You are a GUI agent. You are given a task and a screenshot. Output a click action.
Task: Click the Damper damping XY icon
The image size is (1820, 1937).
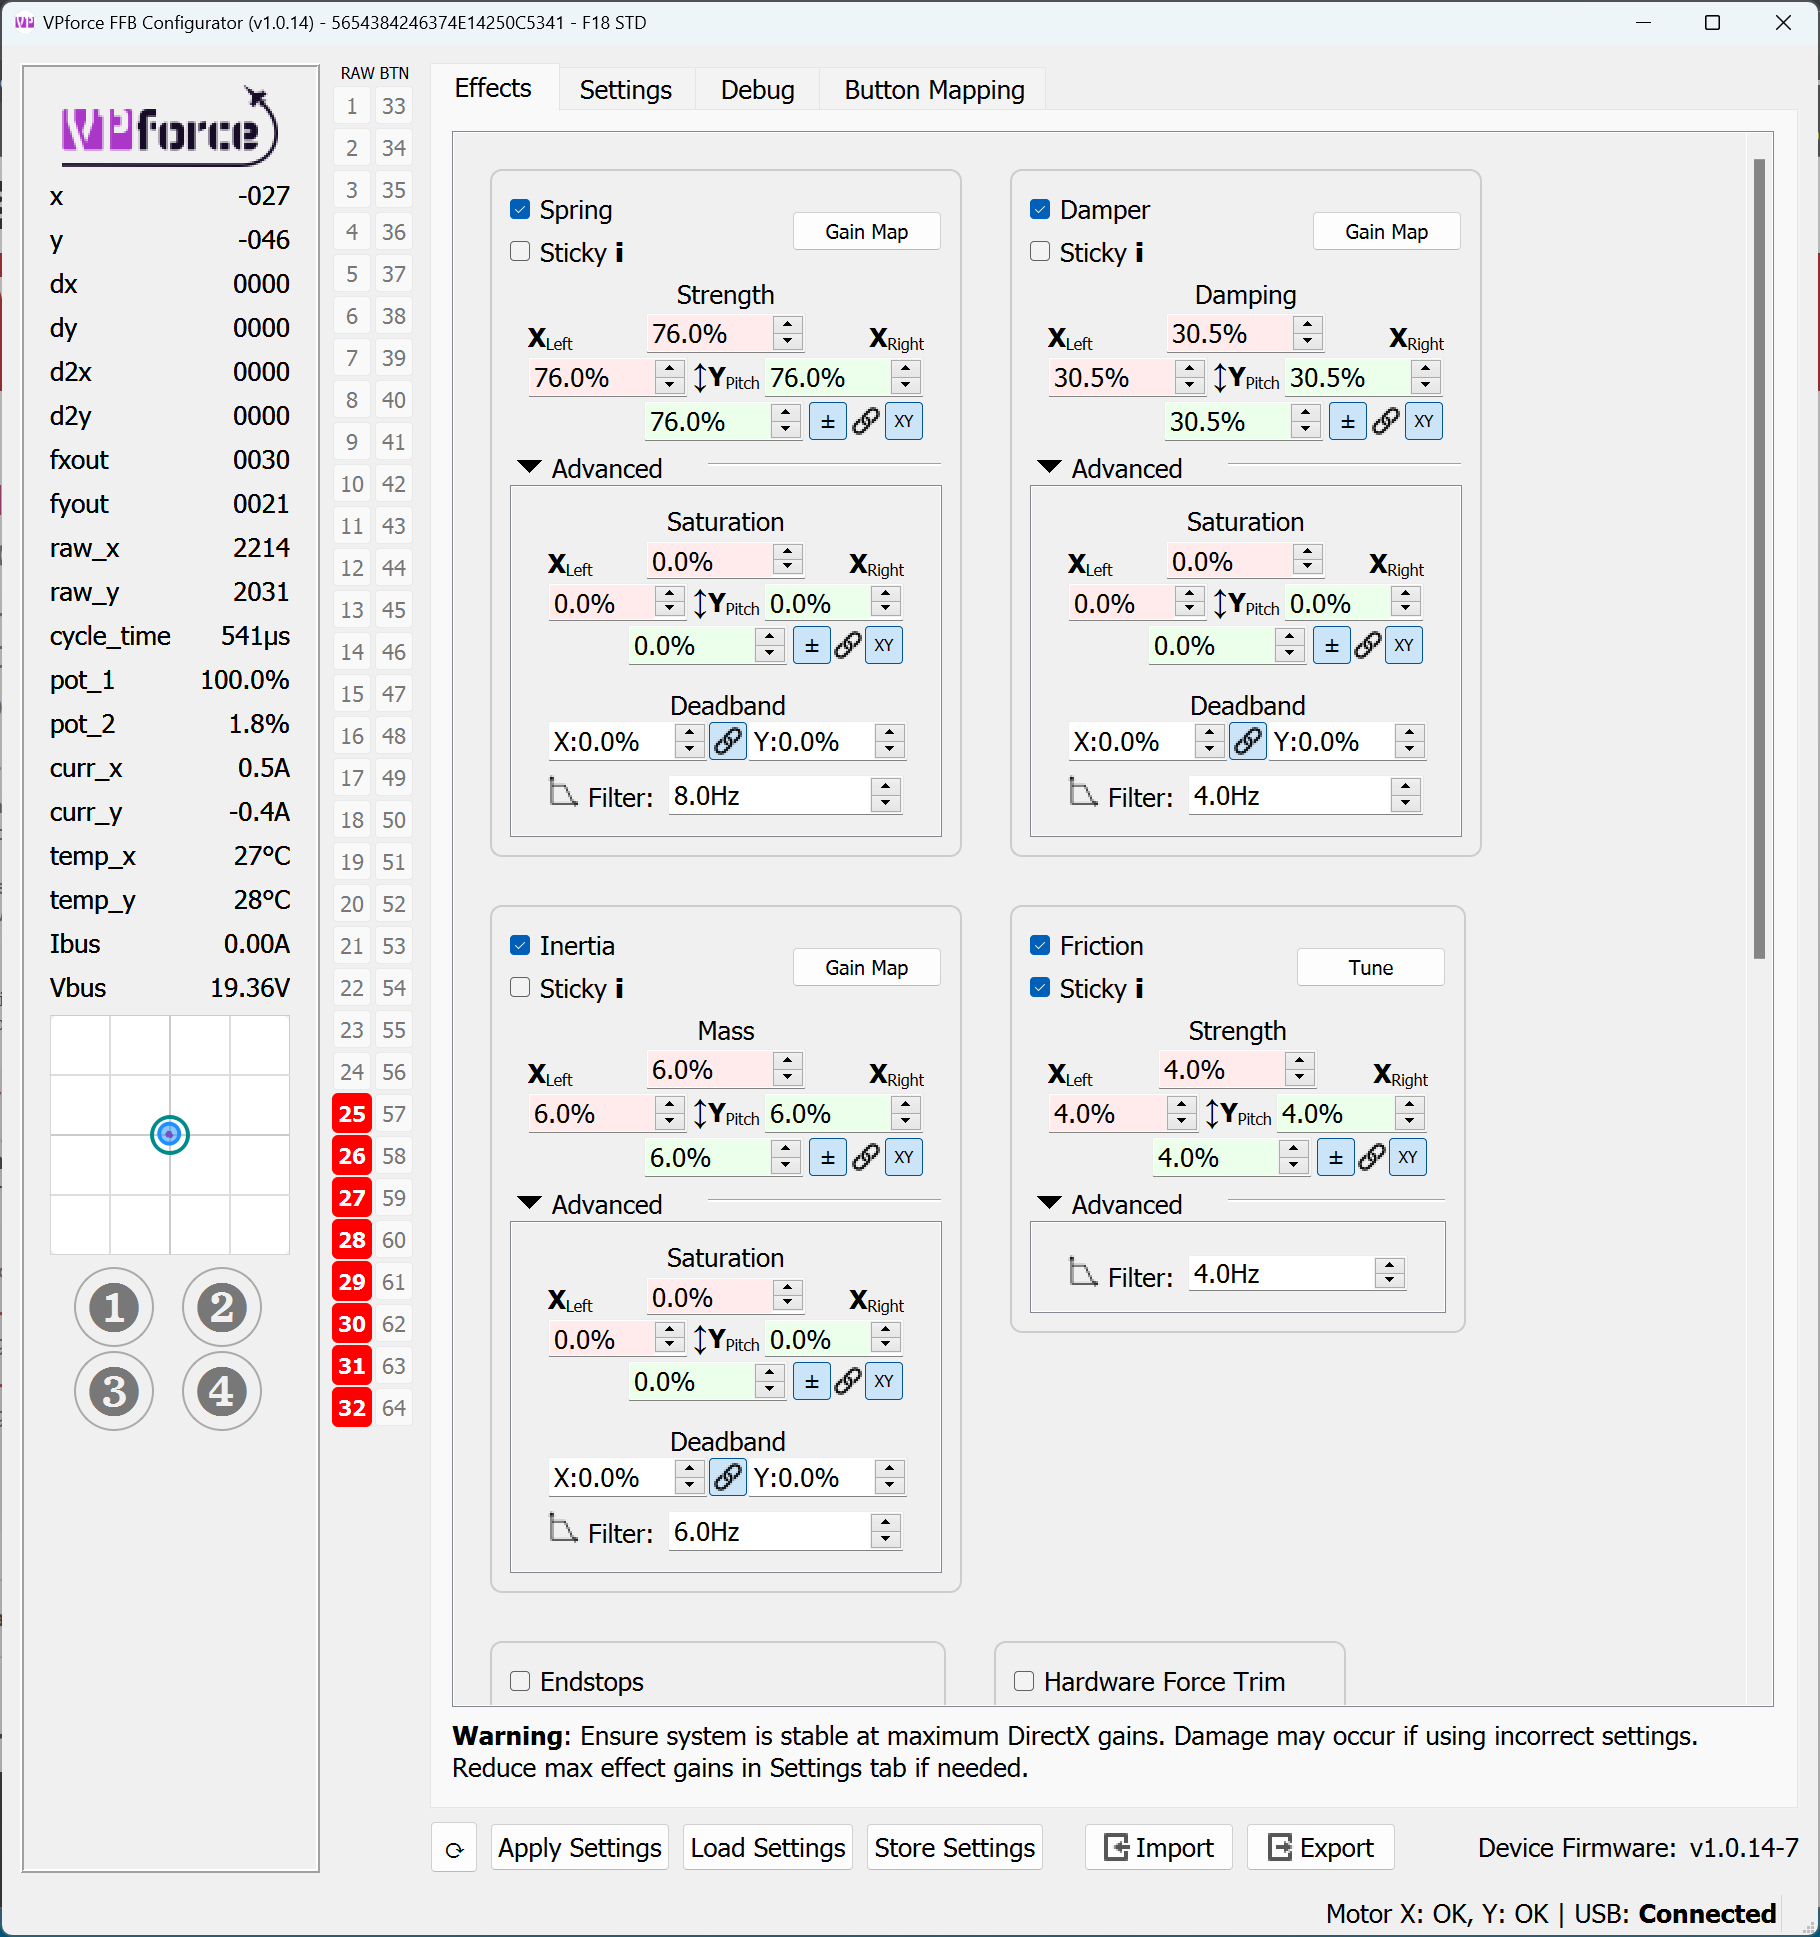point(1424,422)
